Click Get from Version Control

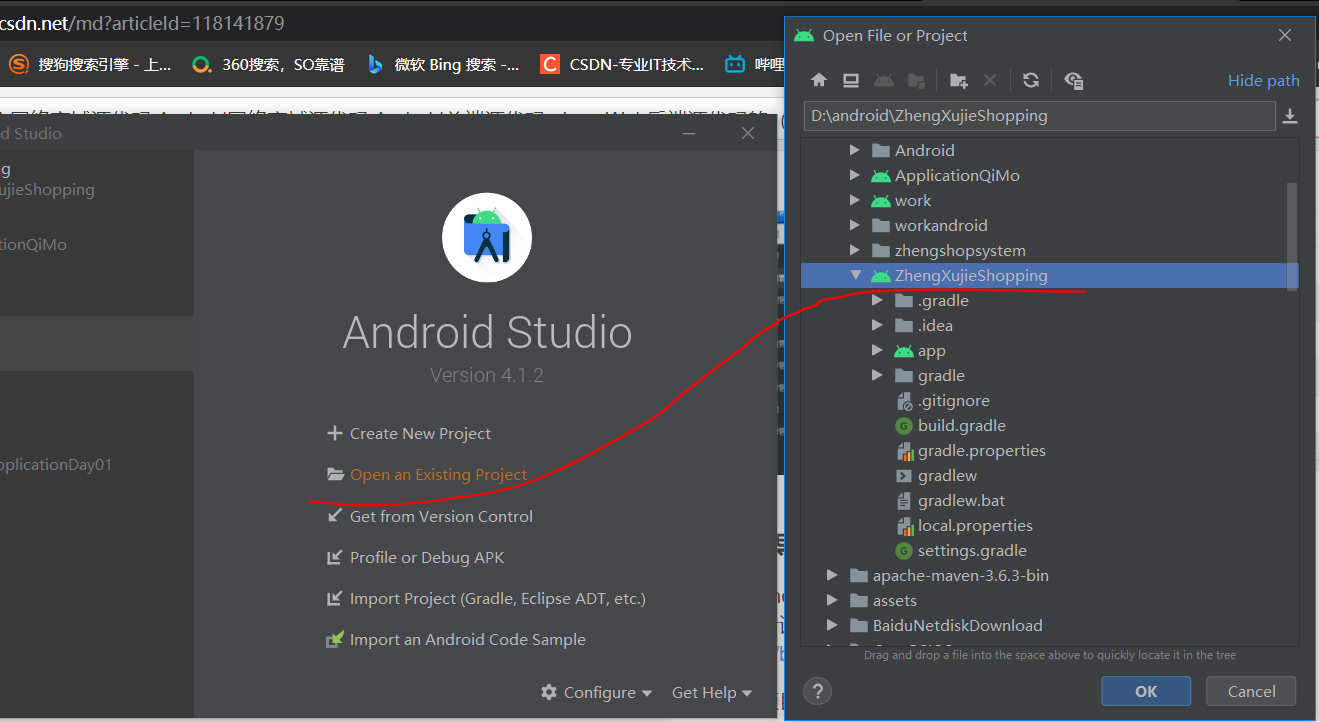coord(430,517)
